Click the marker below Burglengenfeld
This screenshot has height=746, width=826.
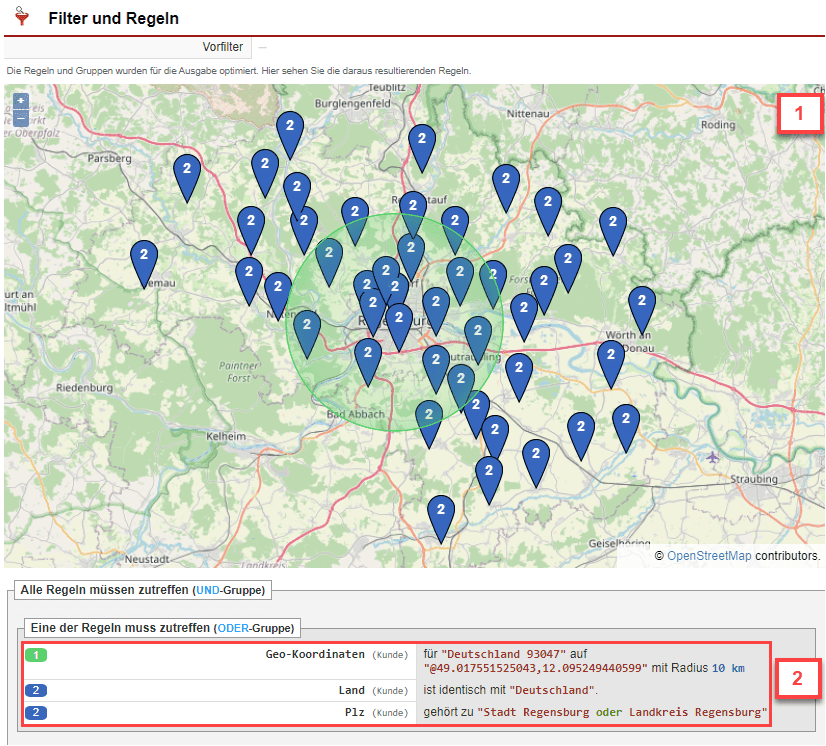coord(290,131)
